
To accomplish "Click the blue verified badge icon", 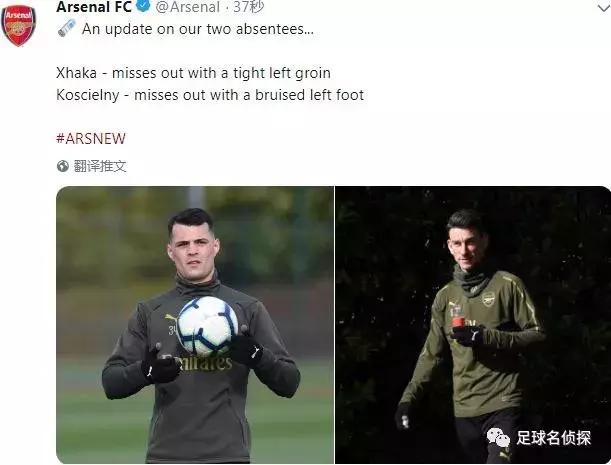I will (x=143, y=6).
